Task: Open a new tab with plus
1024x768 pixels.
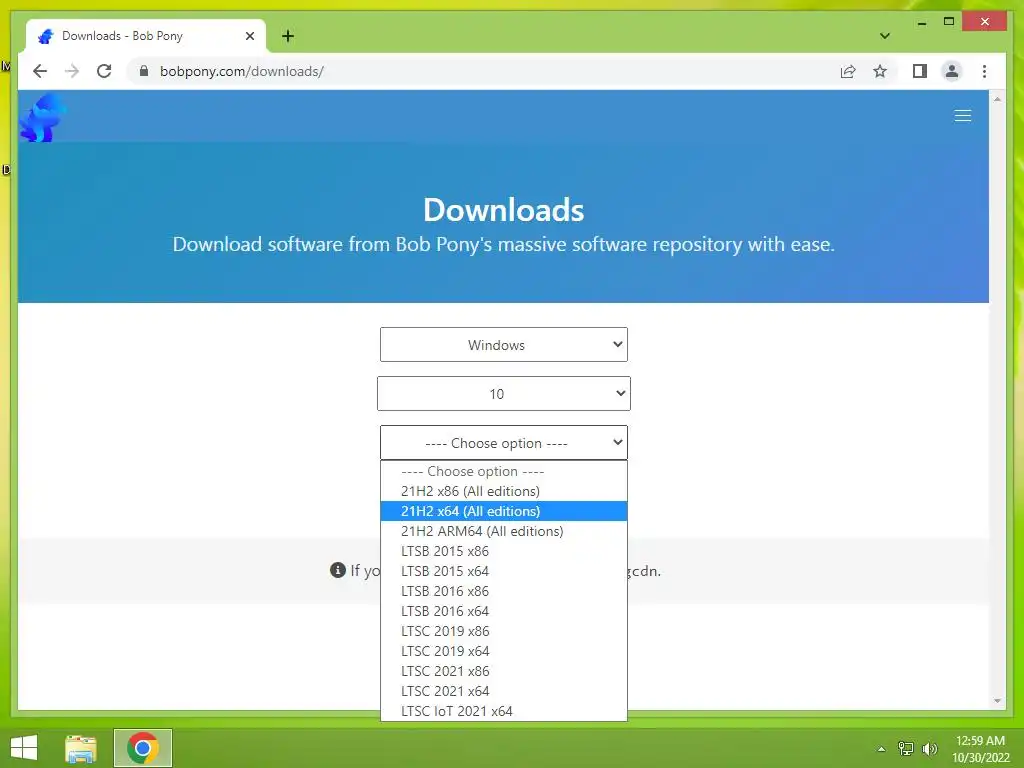Action: tap(288, 36)
